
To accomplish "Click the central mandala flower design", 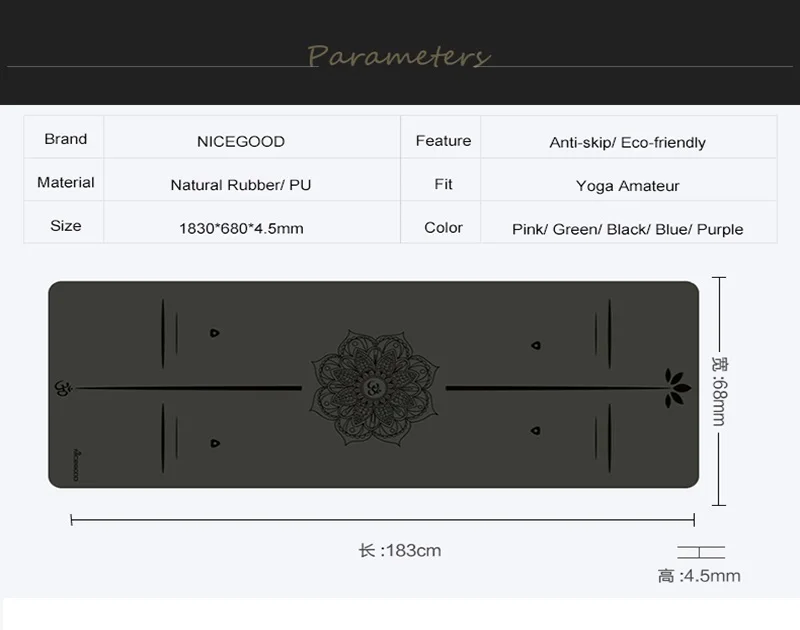I will [x=372, y=385].
